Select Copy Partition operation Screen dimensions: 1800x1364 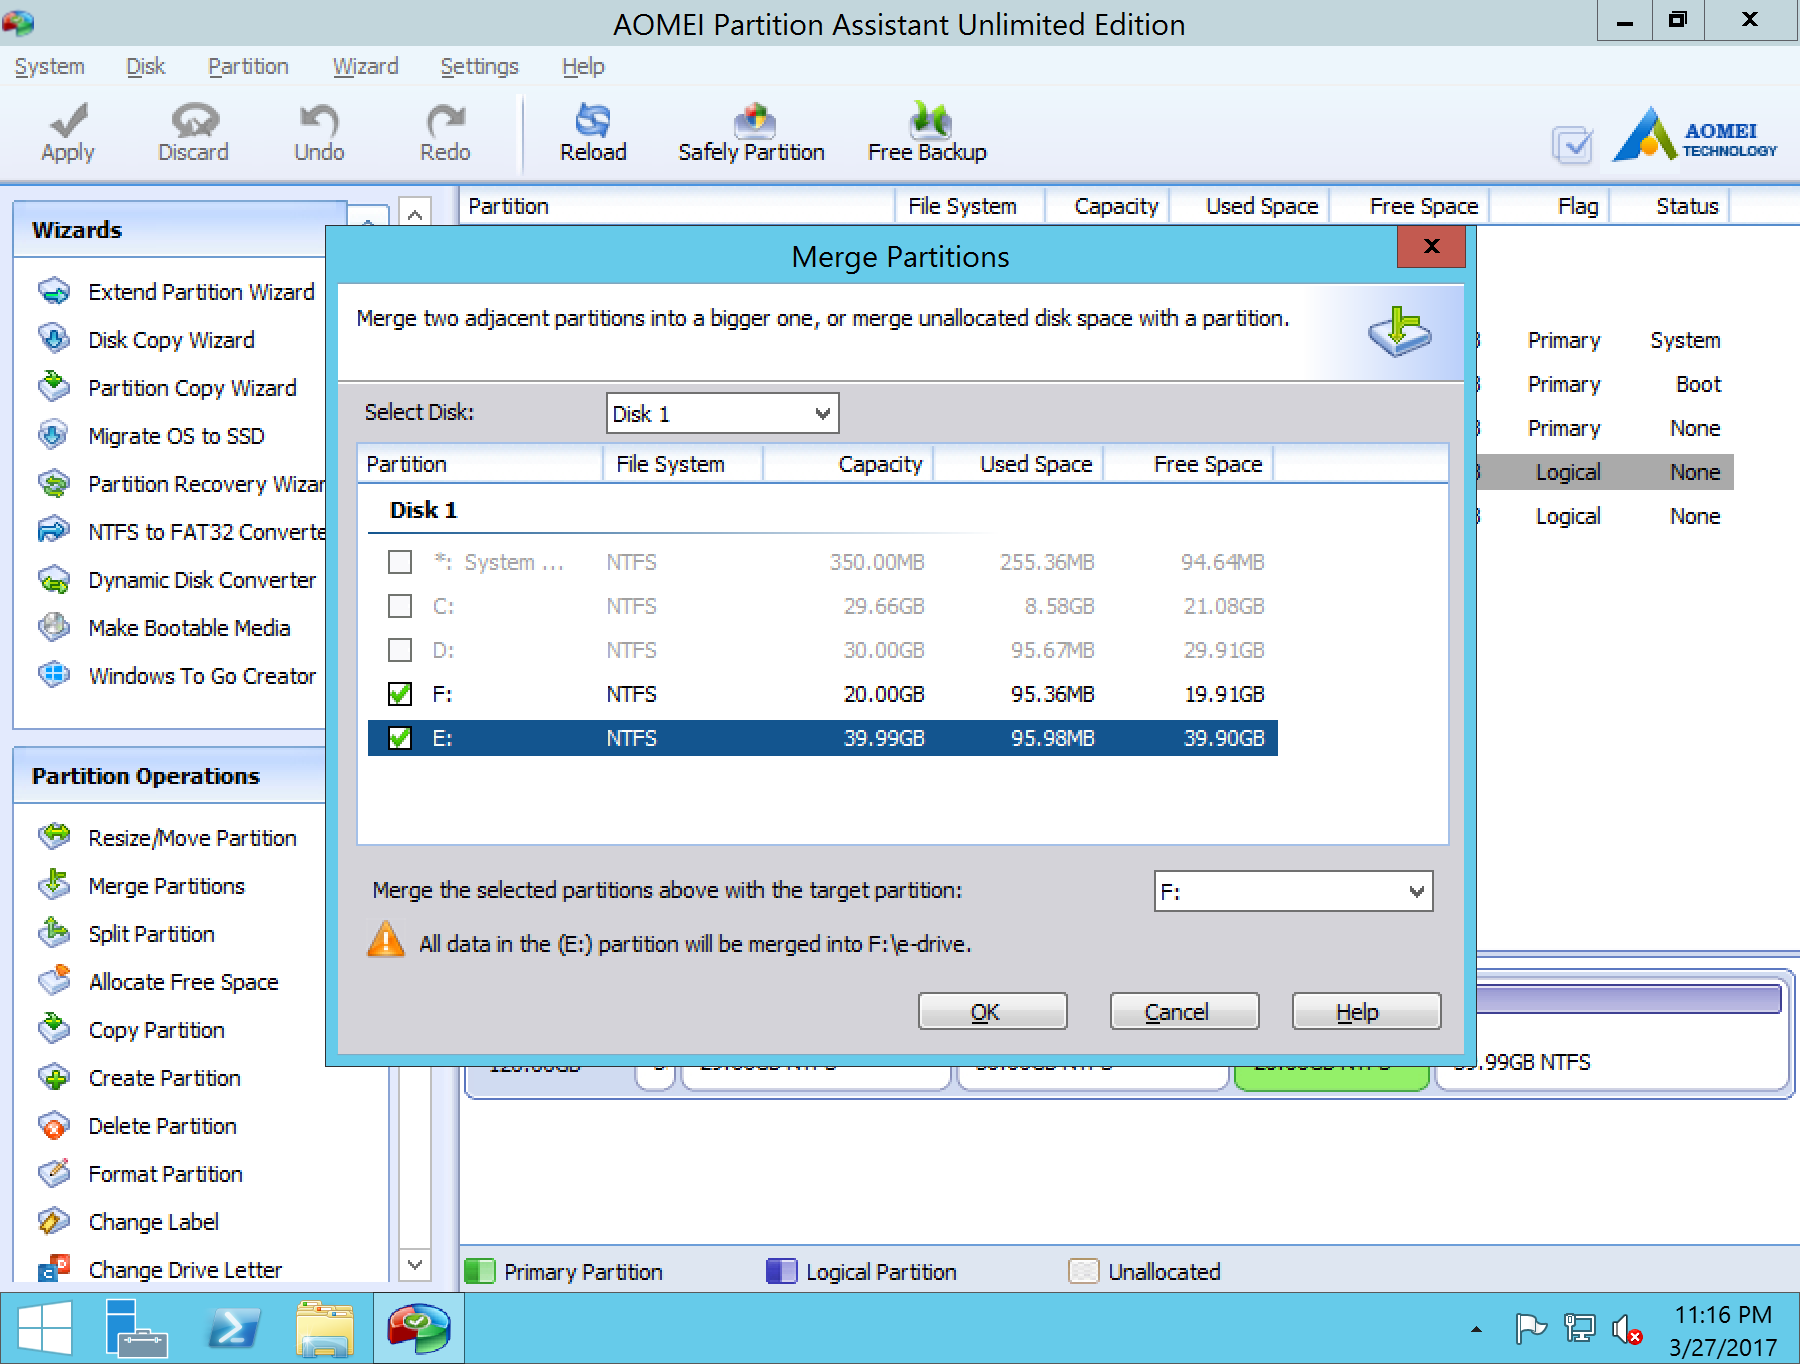132,1030
